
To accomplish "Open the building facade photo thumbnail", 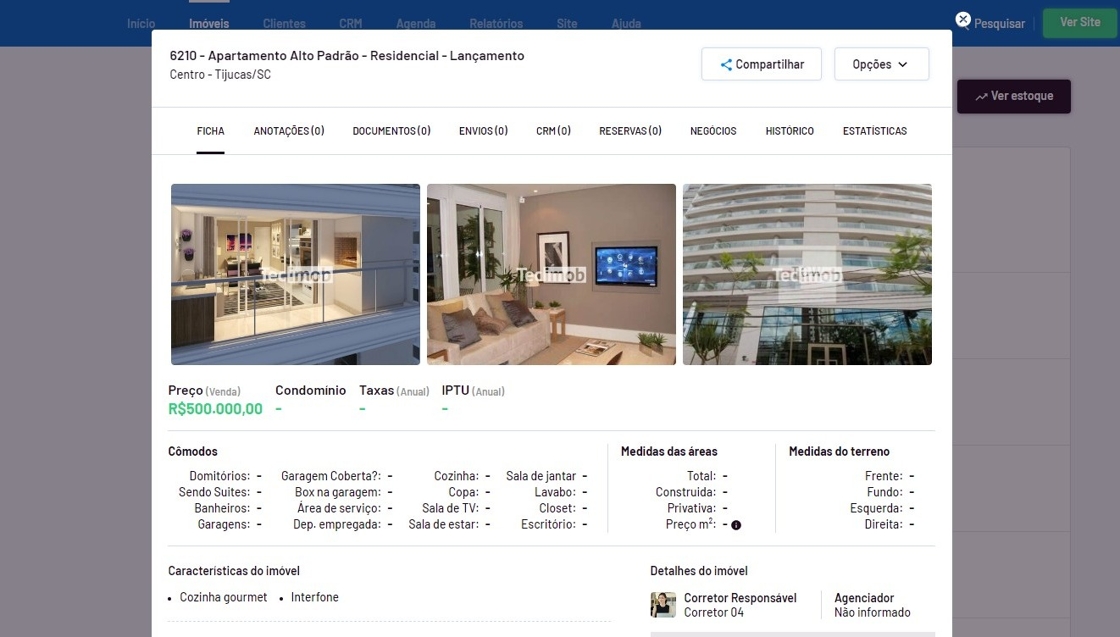I will [x=807, y=274].
